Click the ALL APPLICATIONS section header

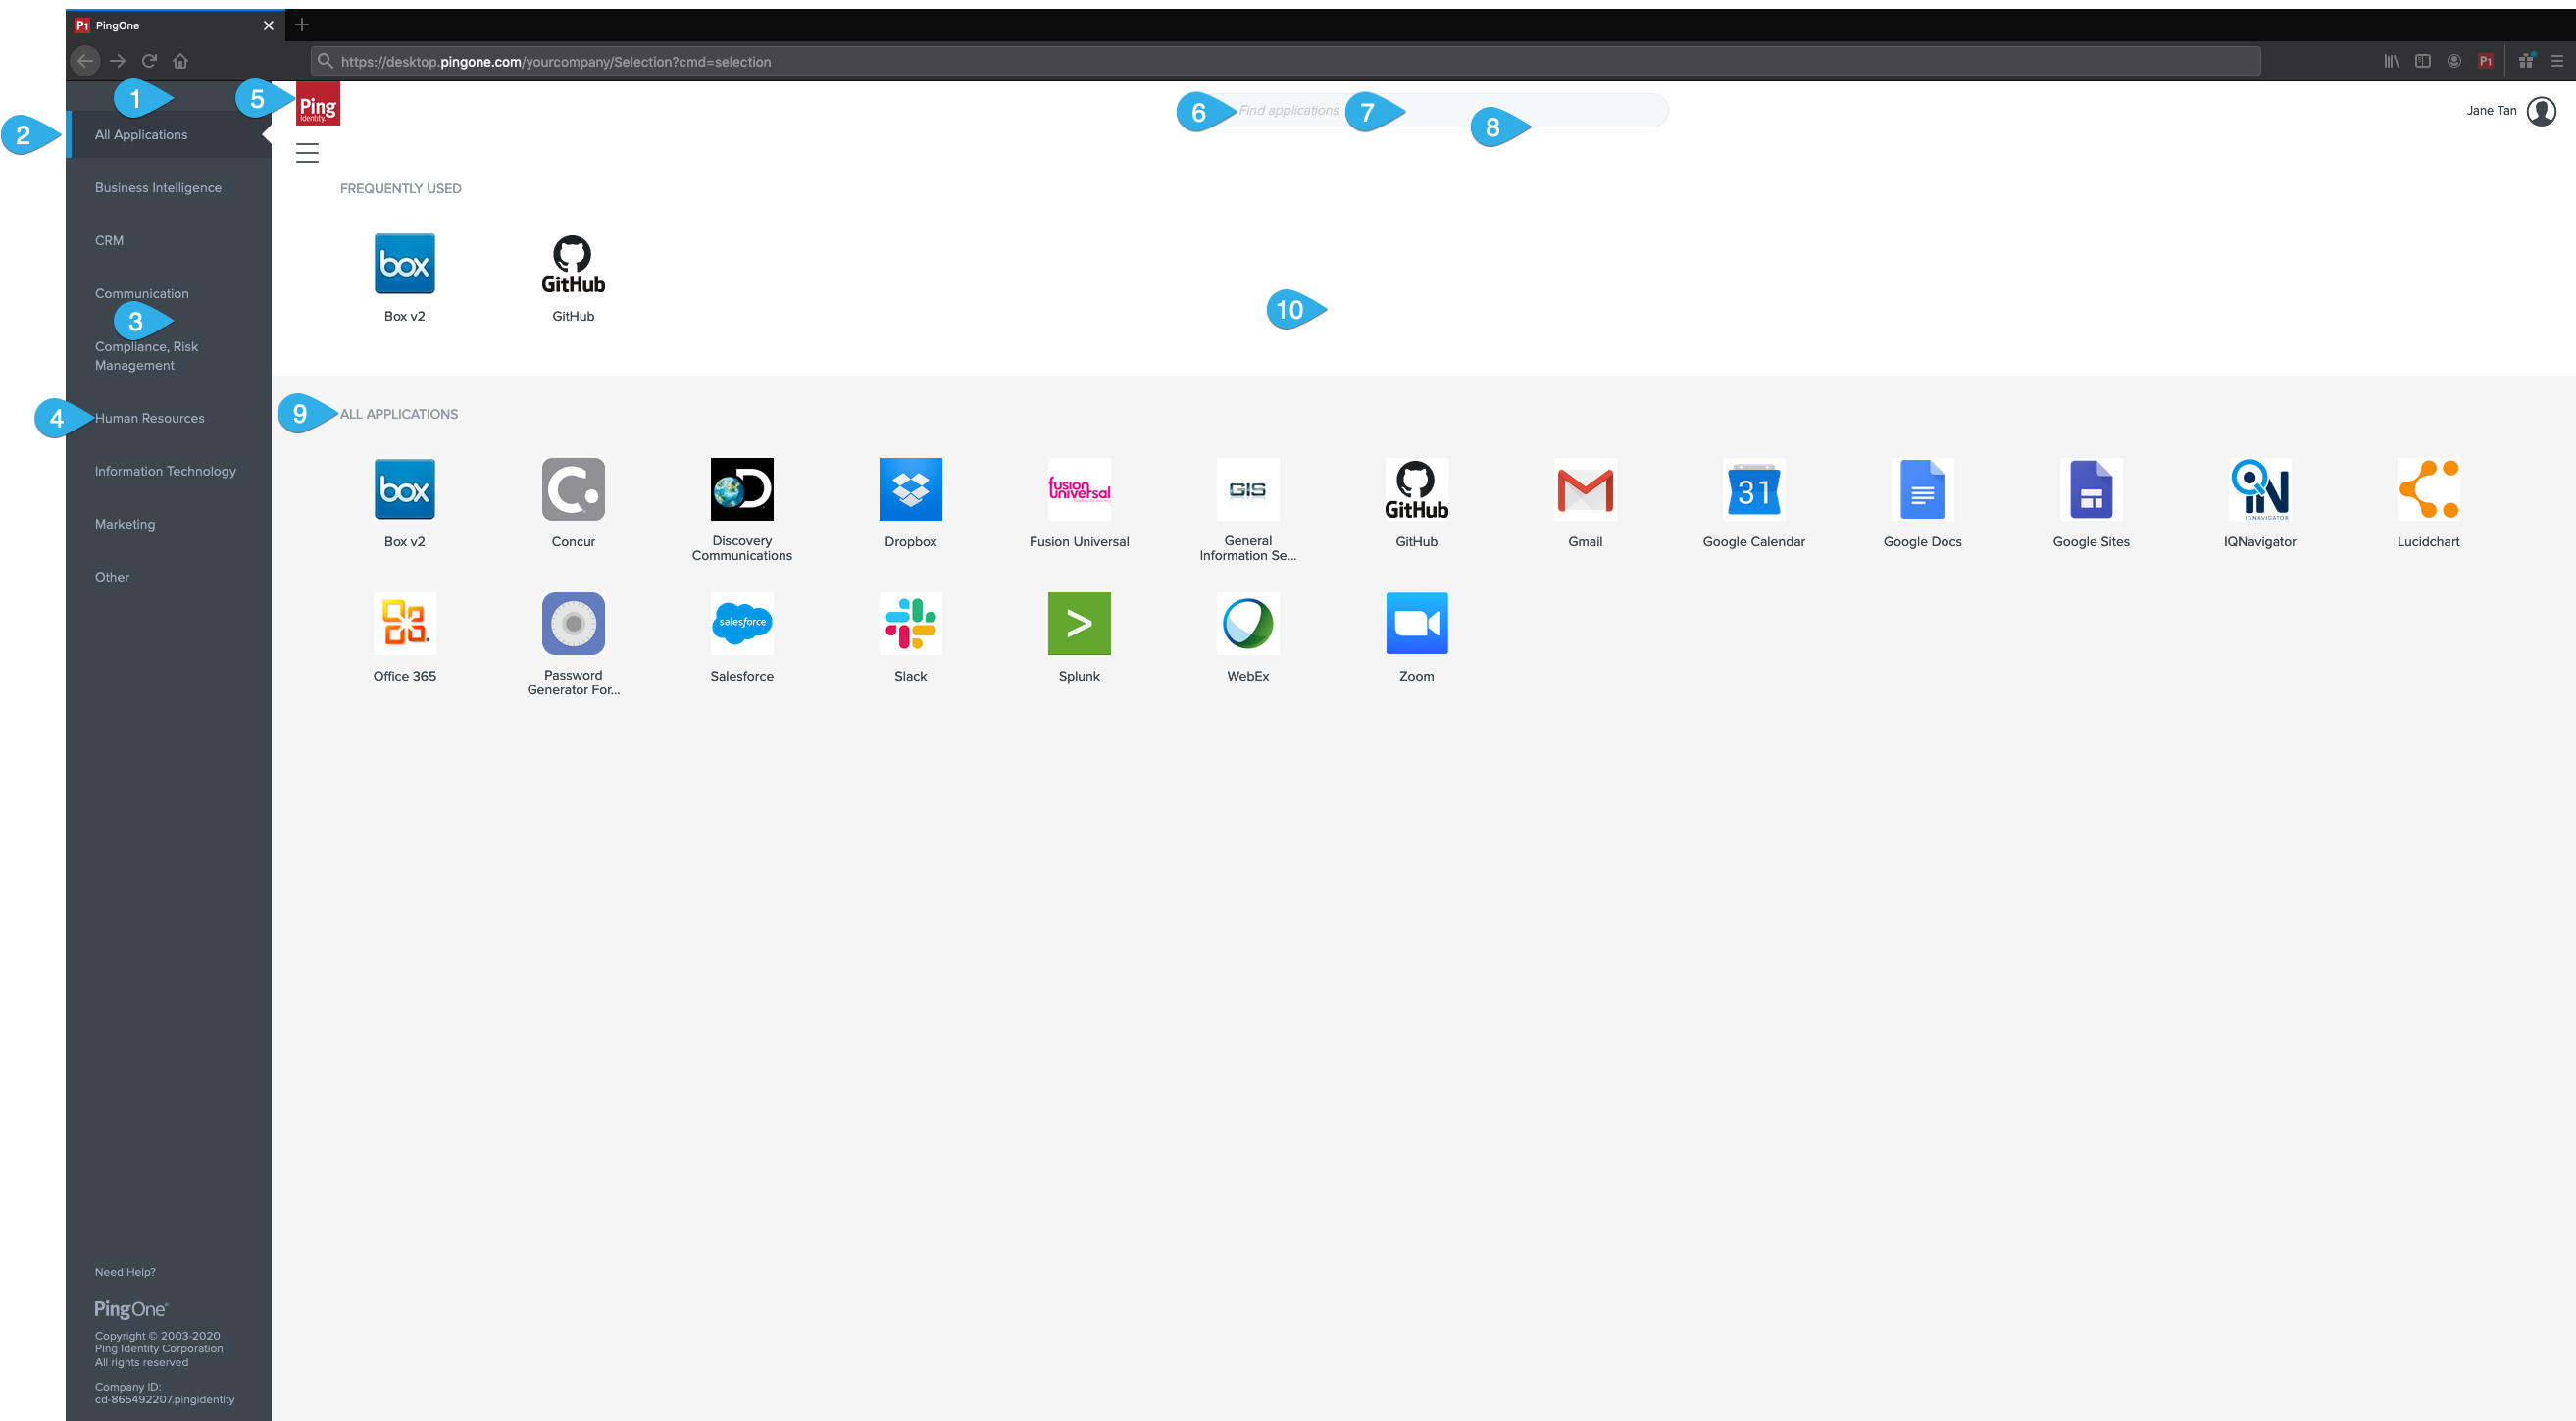click(399, 413)
